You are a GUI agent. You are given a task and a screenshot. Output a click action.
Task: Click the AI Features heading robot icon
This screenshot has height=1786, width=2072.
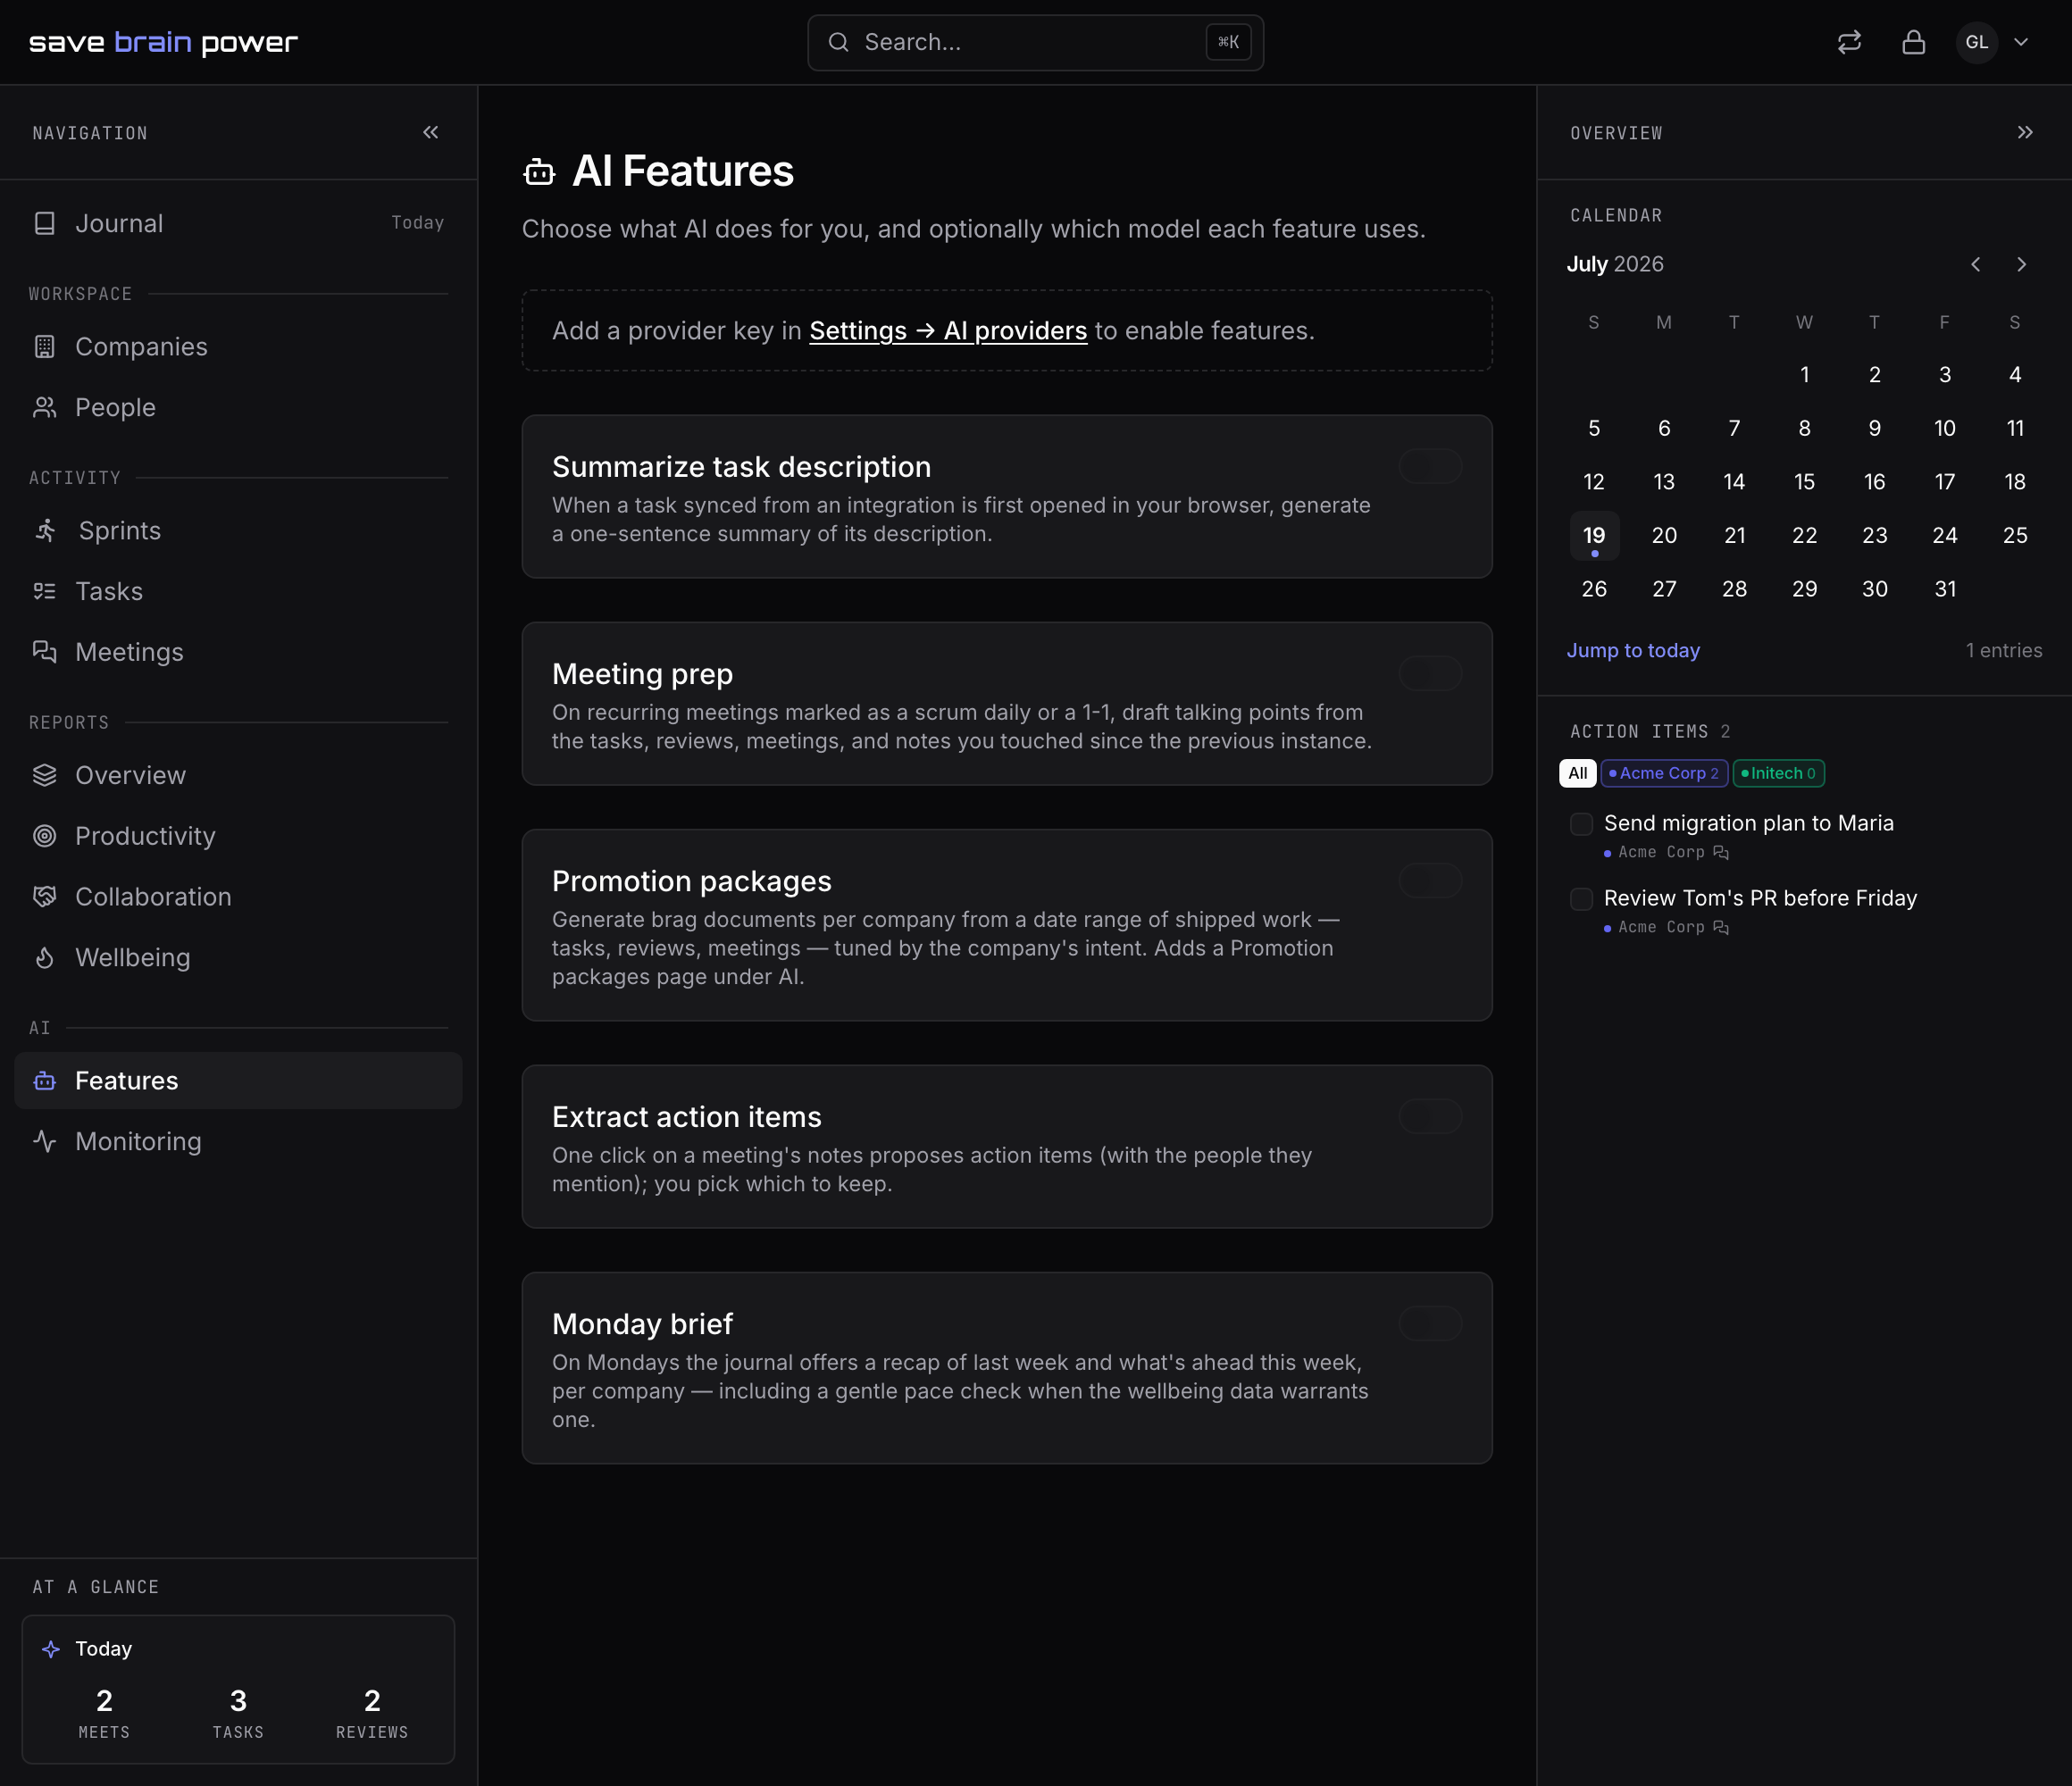(x=539, y=172)
